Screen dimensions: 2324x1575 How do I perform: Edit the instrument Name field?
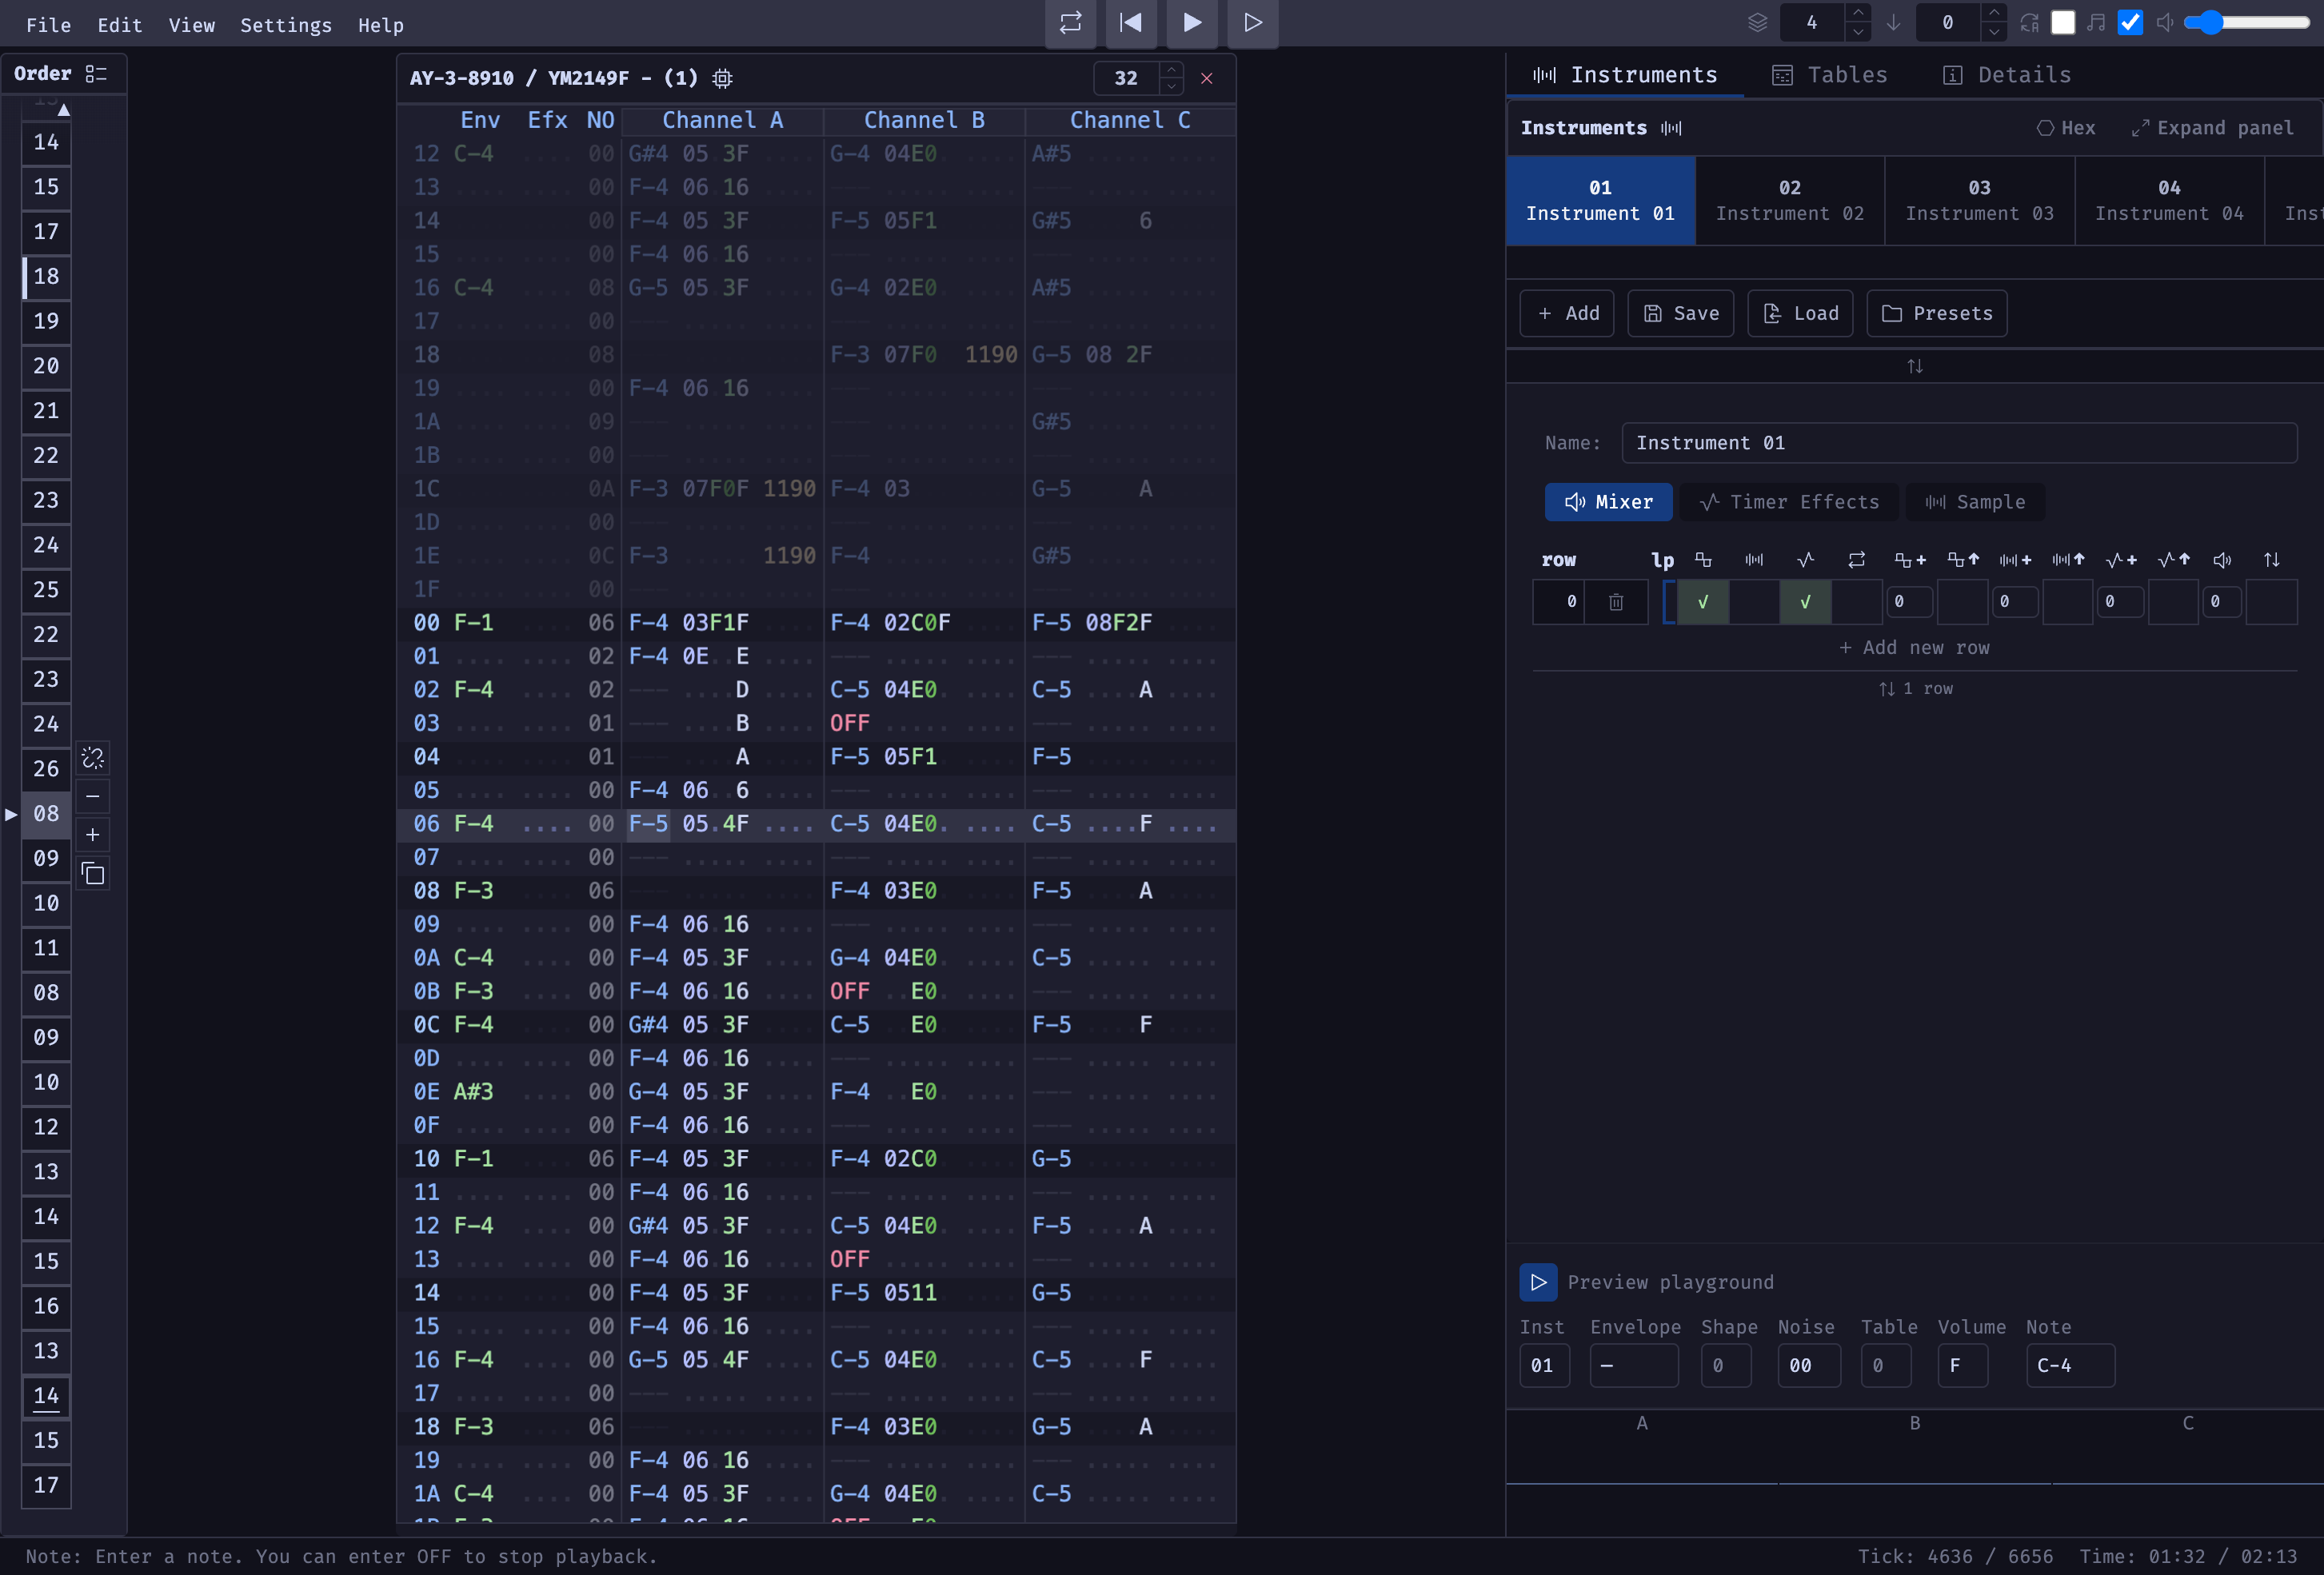[x=1959, y=443]
